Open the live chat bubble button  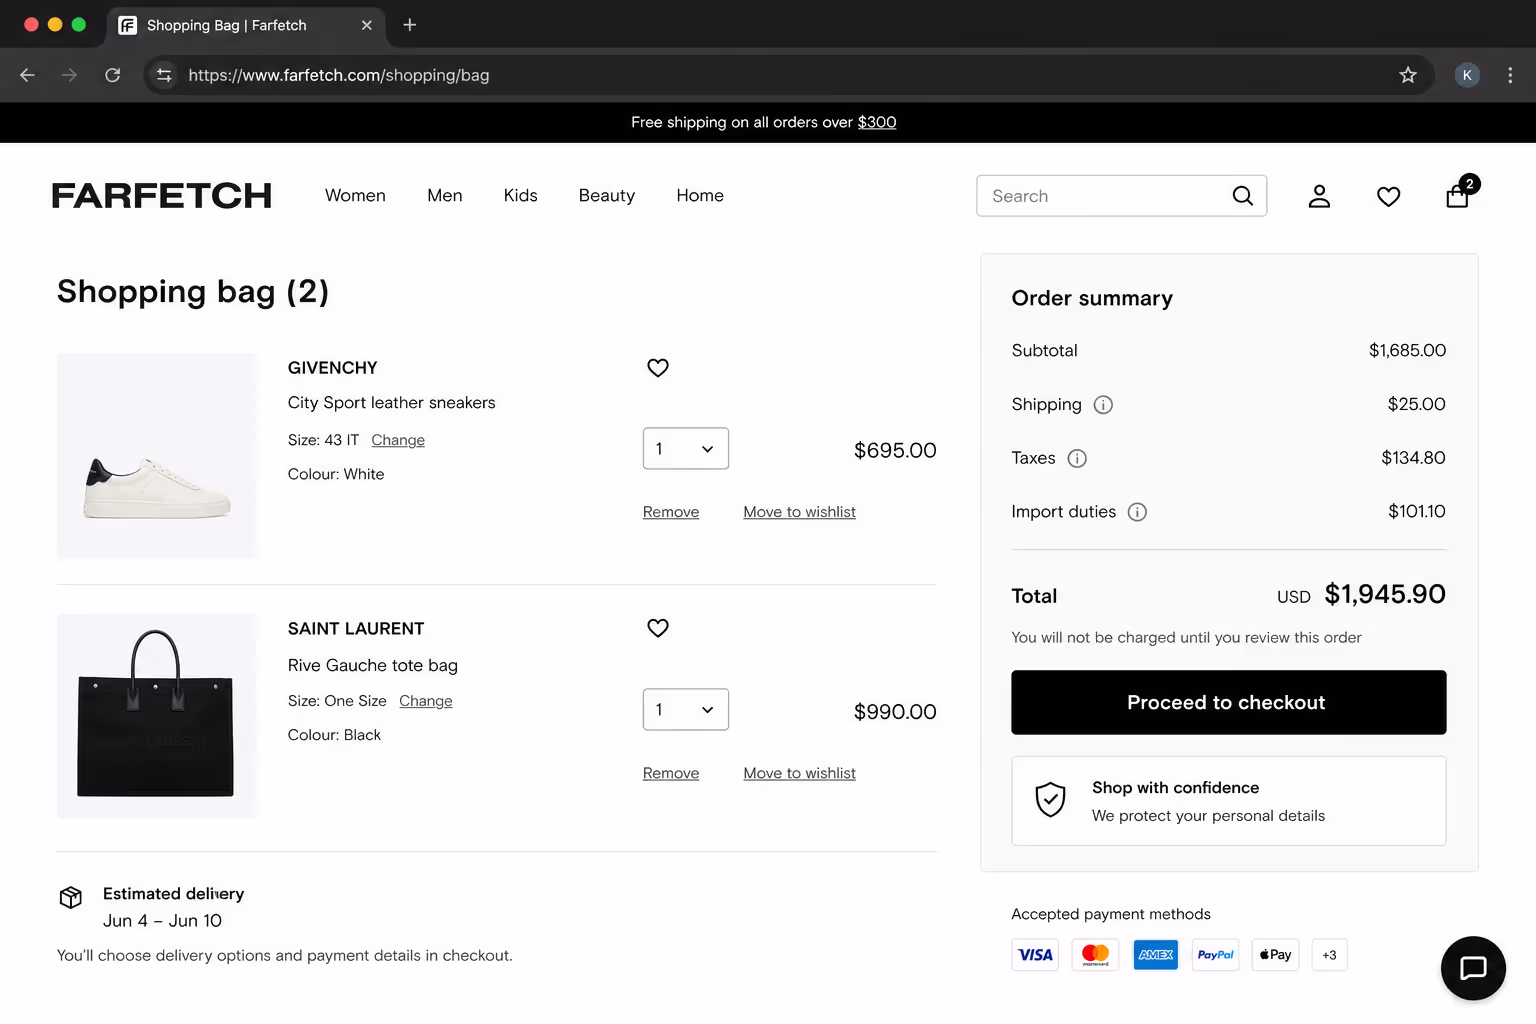pyautogui.click(x=1473, y=968)
